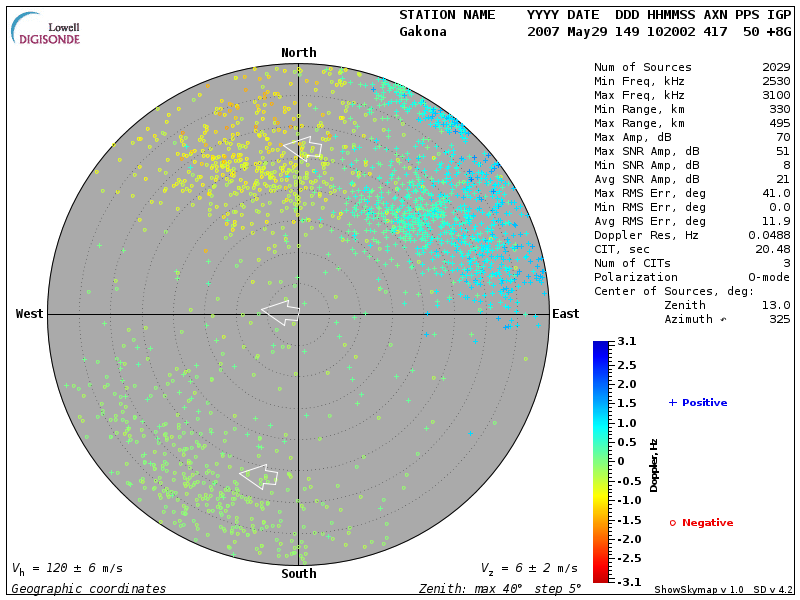Click the Doppler color scale bar
800x600 pixels.
[x=600, y=460]
